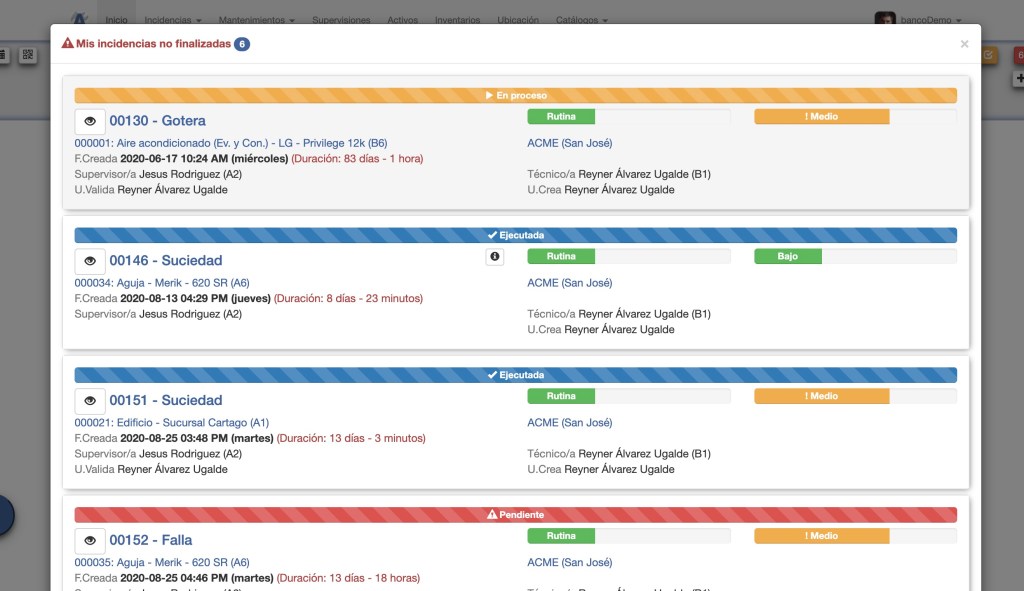The image size is (1024, 591).
Task: Click the Bajo priority bar on 00146
Action: pyautogui.click(x=788, y=257)
